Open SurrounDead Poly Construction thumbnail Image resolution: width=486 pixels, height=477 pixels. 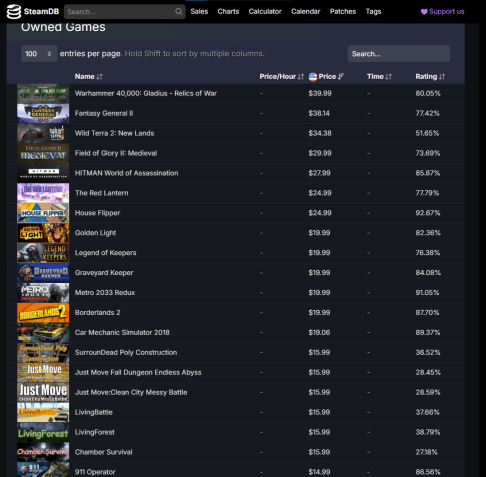point(43,352)
